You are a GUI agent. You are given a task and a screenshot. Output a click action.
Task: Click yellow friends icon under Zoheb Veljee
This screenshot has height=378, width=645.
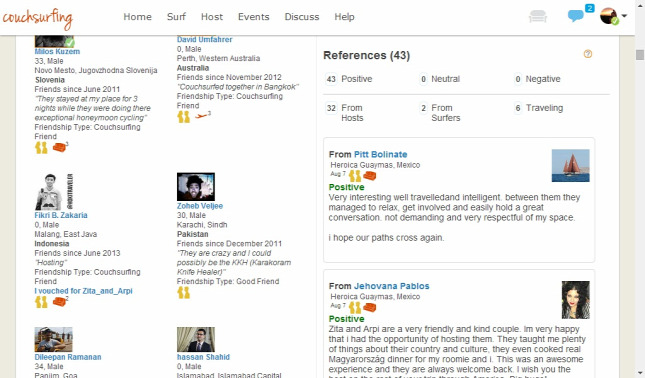(183, 292)
